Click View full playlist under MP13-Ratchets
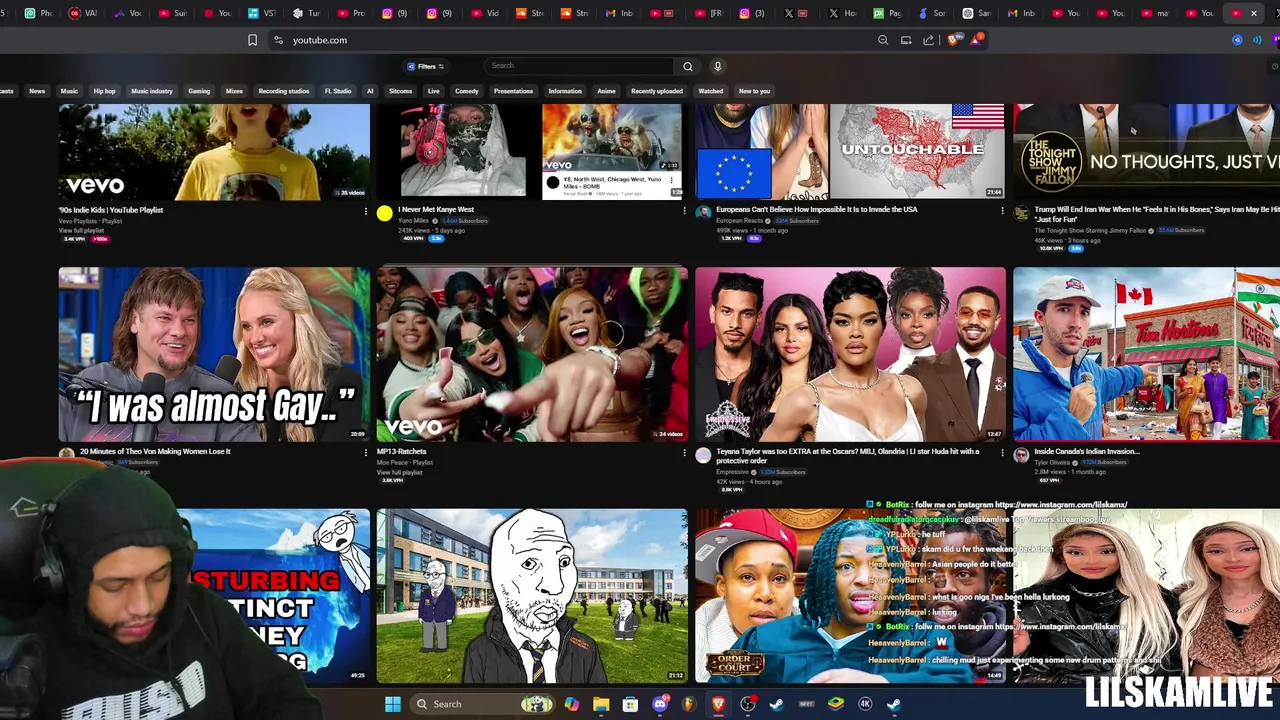The height and width of the screenshot is (720, 1280). point(399,472)
